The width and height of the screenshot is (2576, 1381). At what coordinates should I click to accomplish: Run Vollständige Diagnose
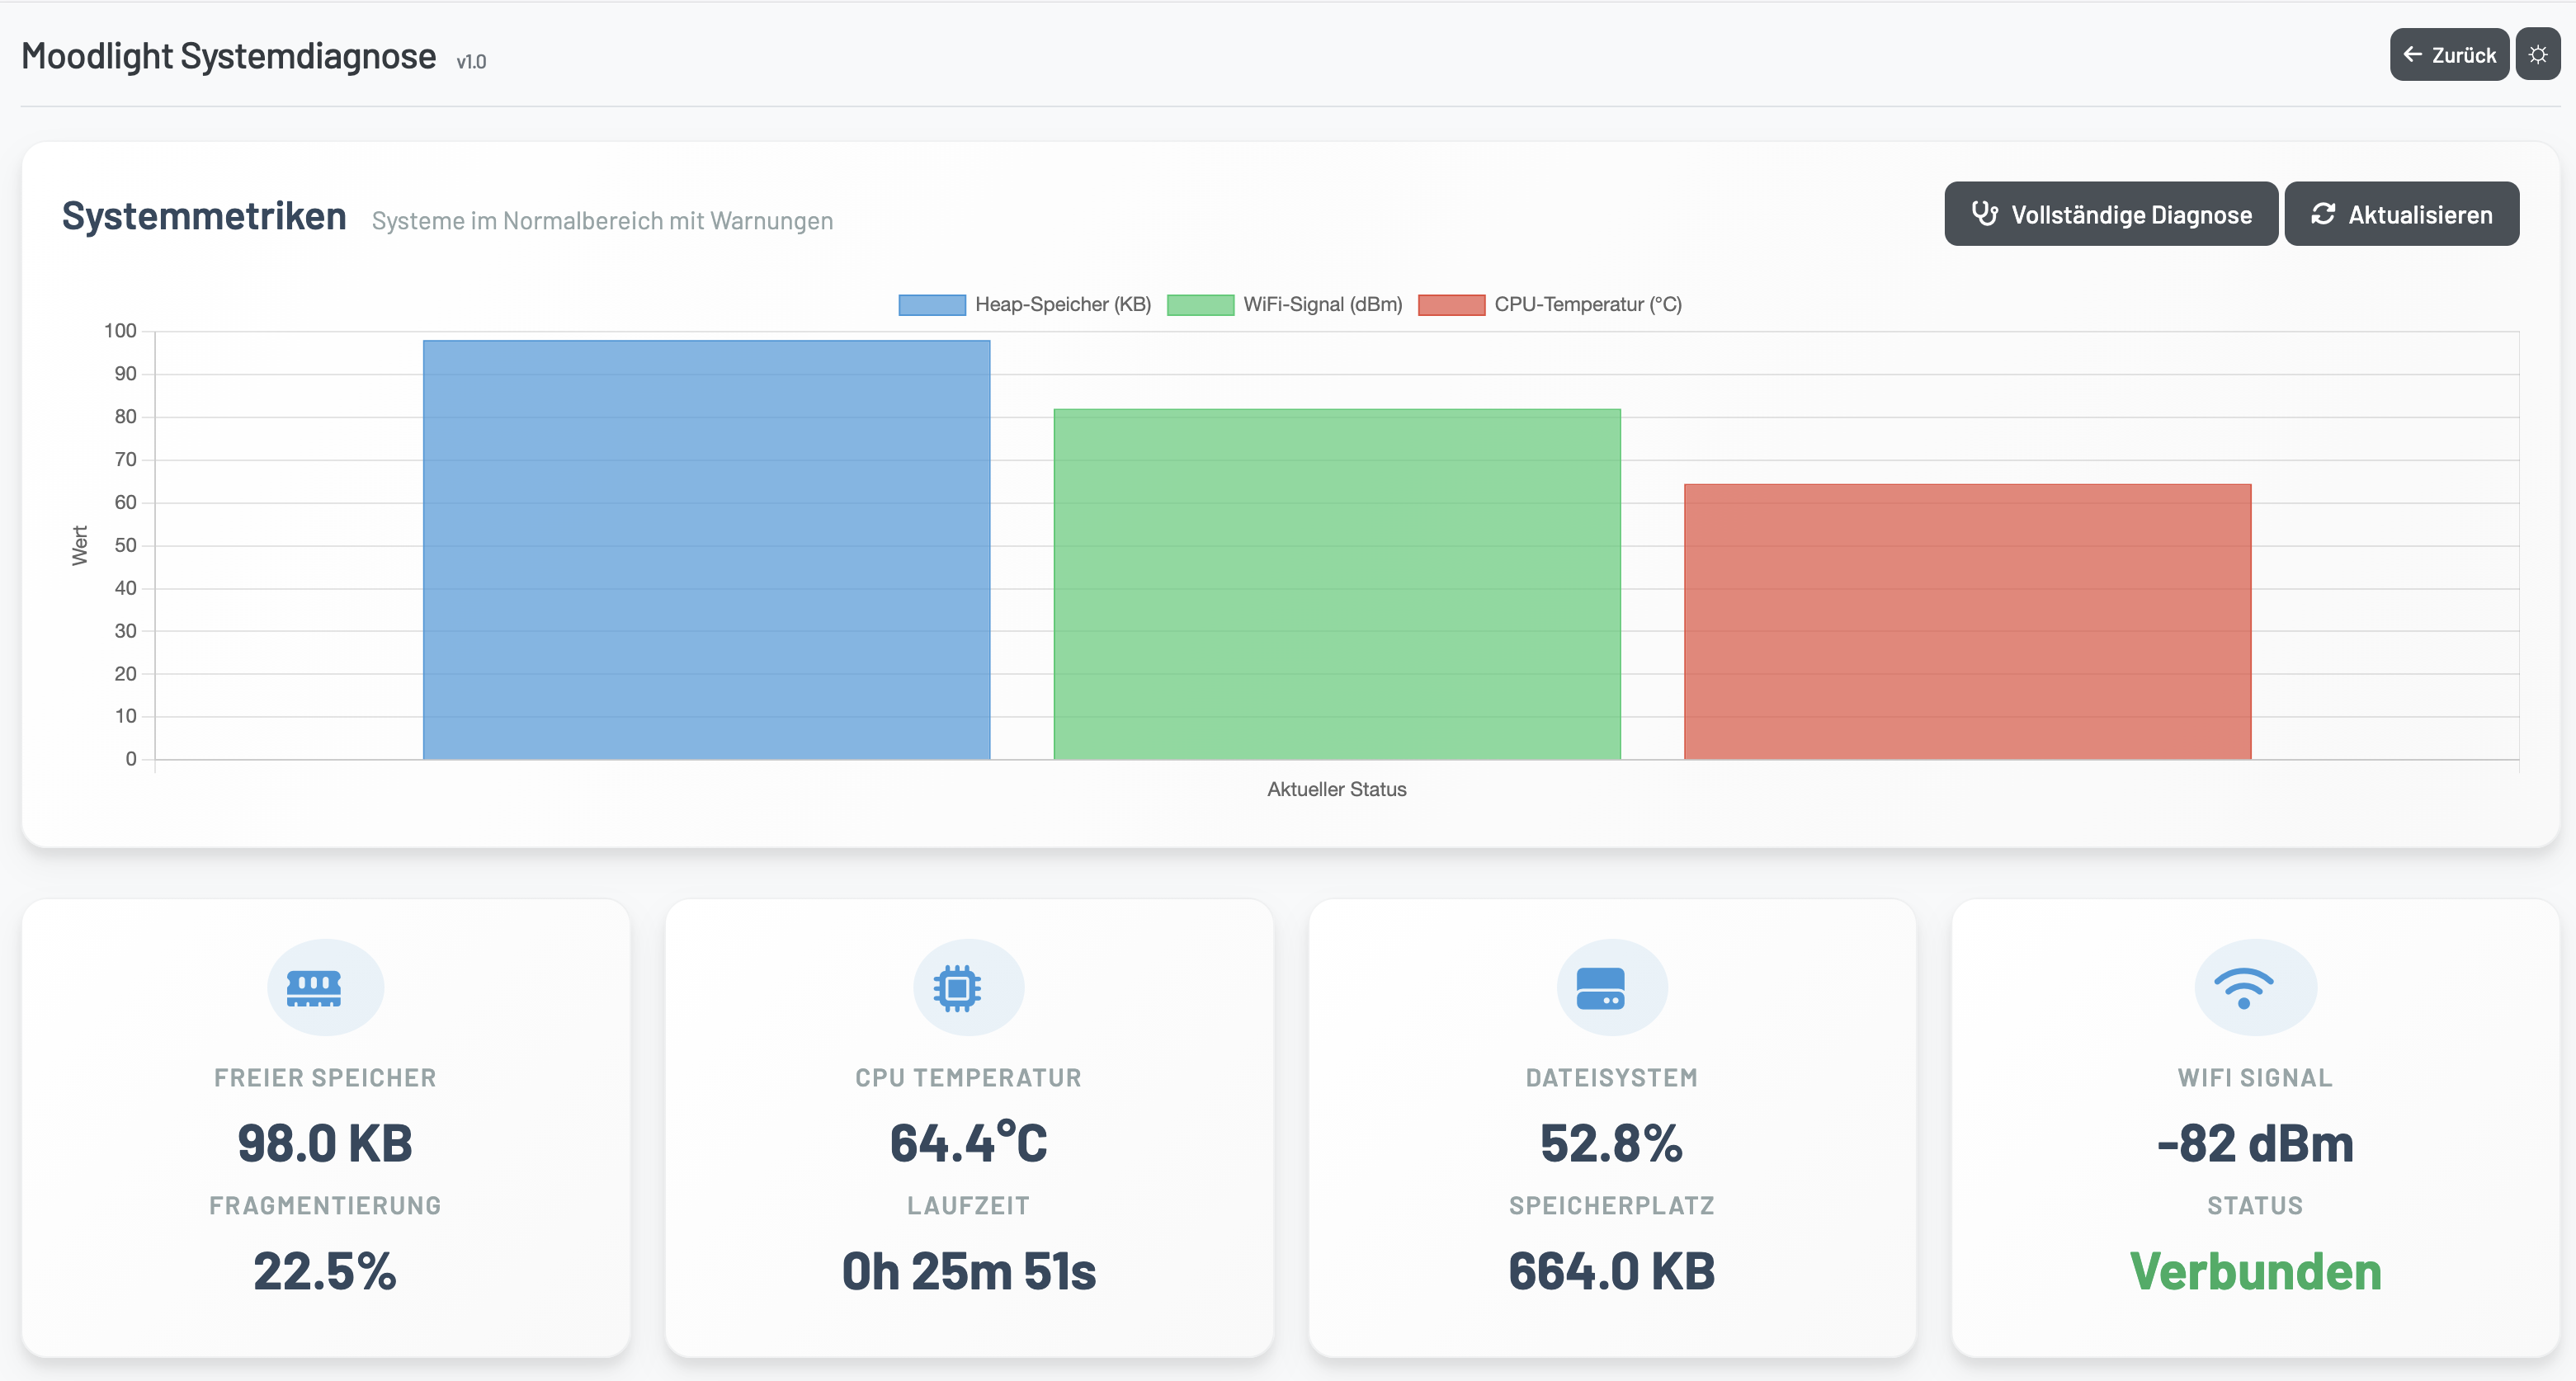(x=2111, y=213)
